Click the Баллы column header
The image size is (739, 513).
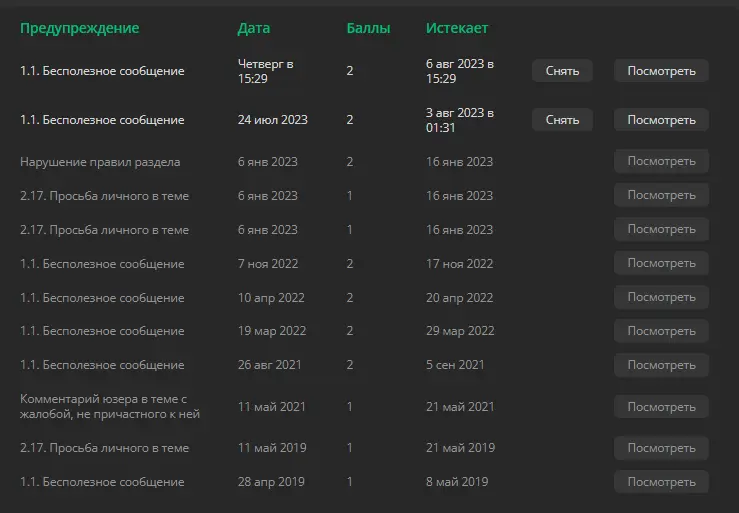[368, 28]
